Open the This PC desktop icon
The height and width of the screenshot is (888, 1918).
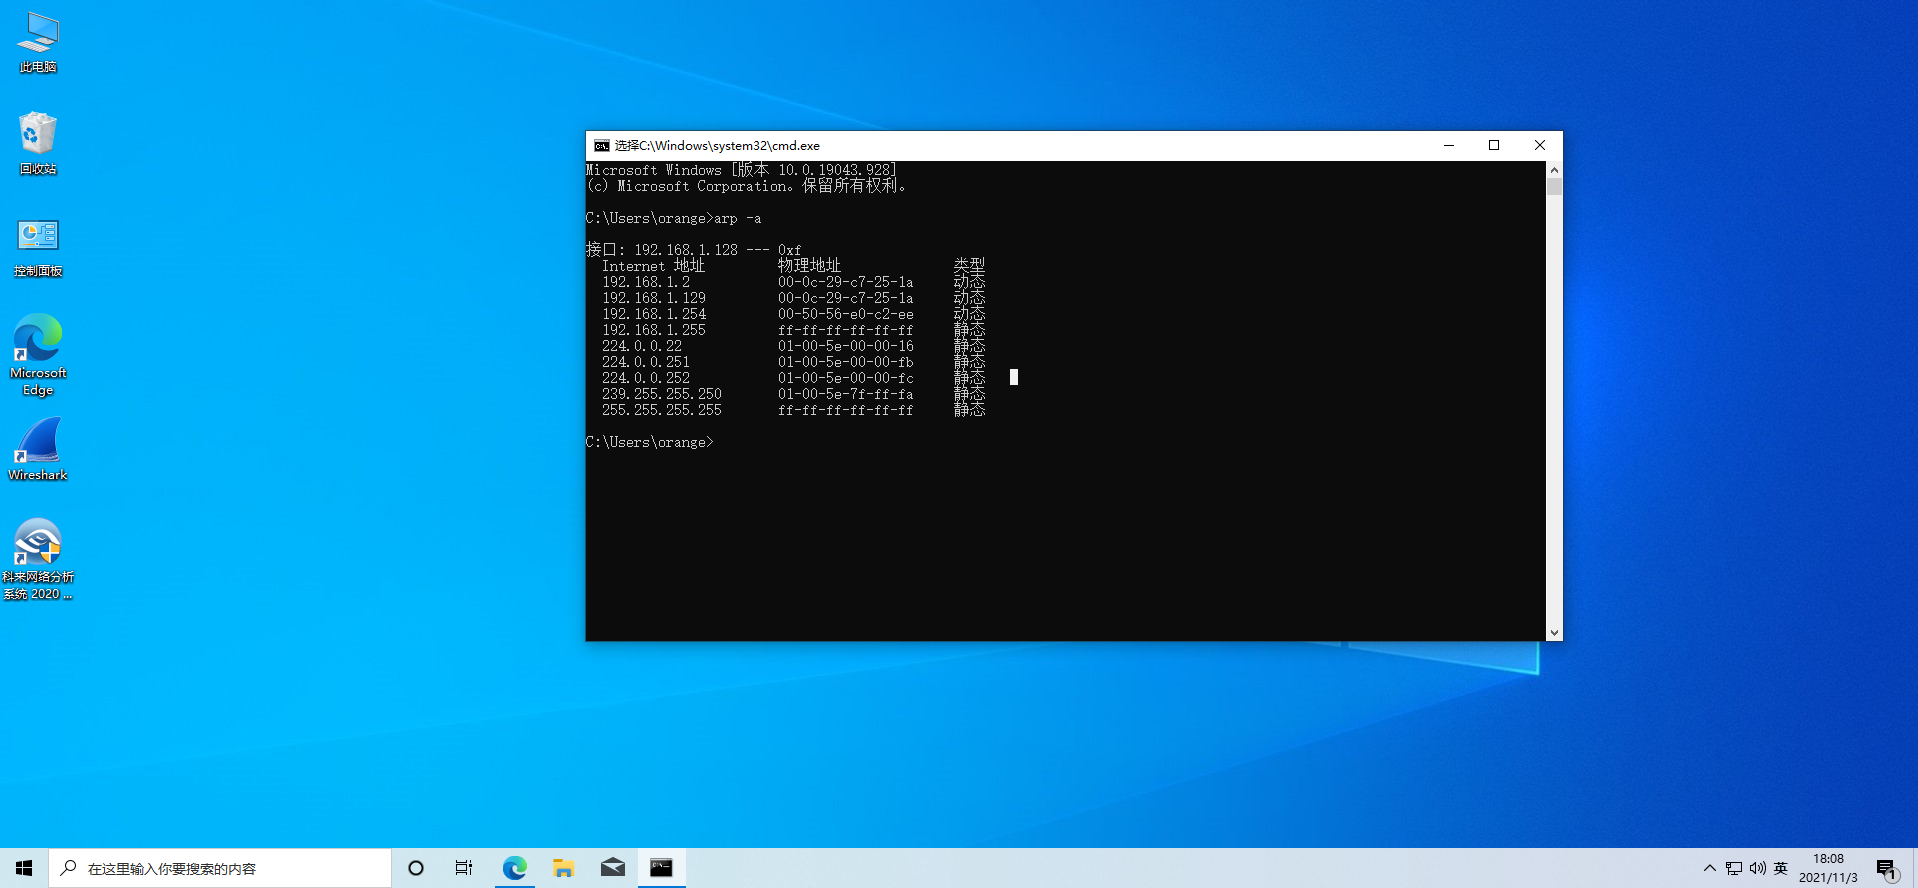(38, 42)
